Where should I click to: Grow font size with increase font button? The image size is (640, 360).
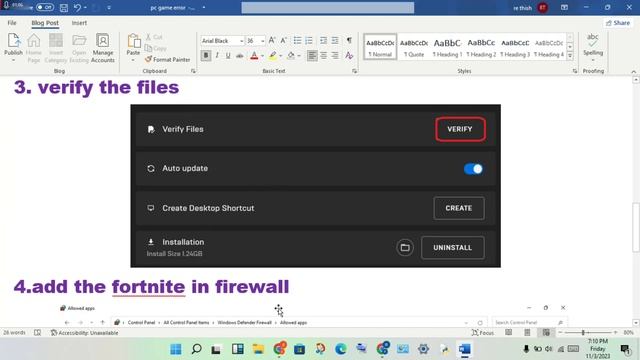click(272, 40)
